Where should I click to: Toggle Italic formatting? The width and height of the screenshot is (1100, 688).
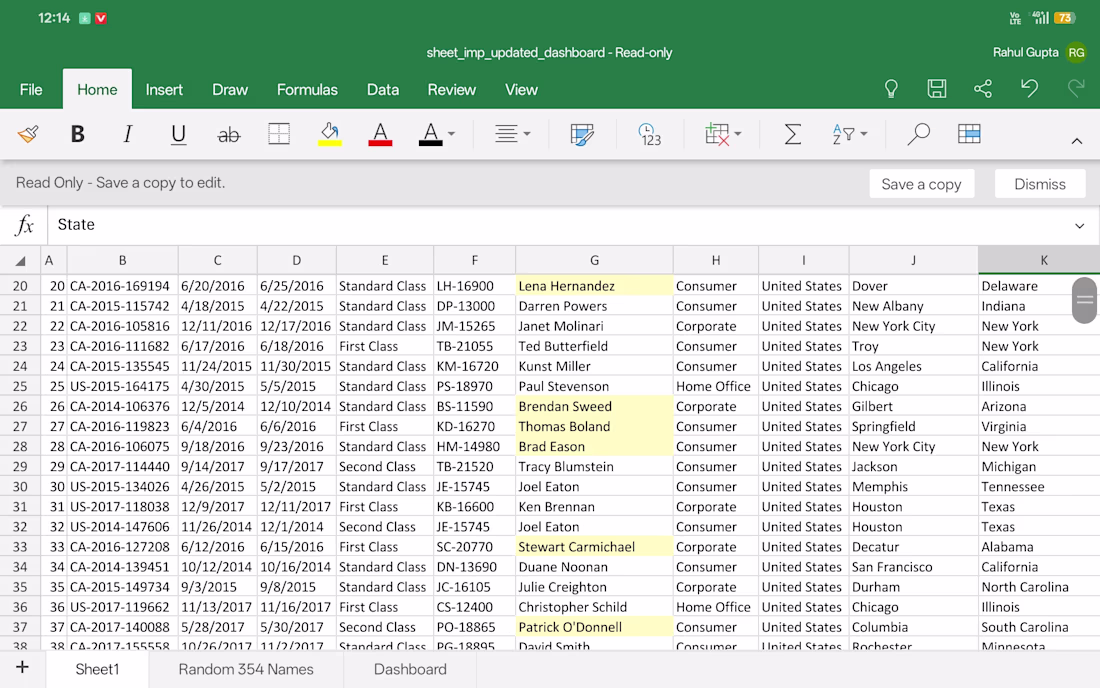click(128, 134)
